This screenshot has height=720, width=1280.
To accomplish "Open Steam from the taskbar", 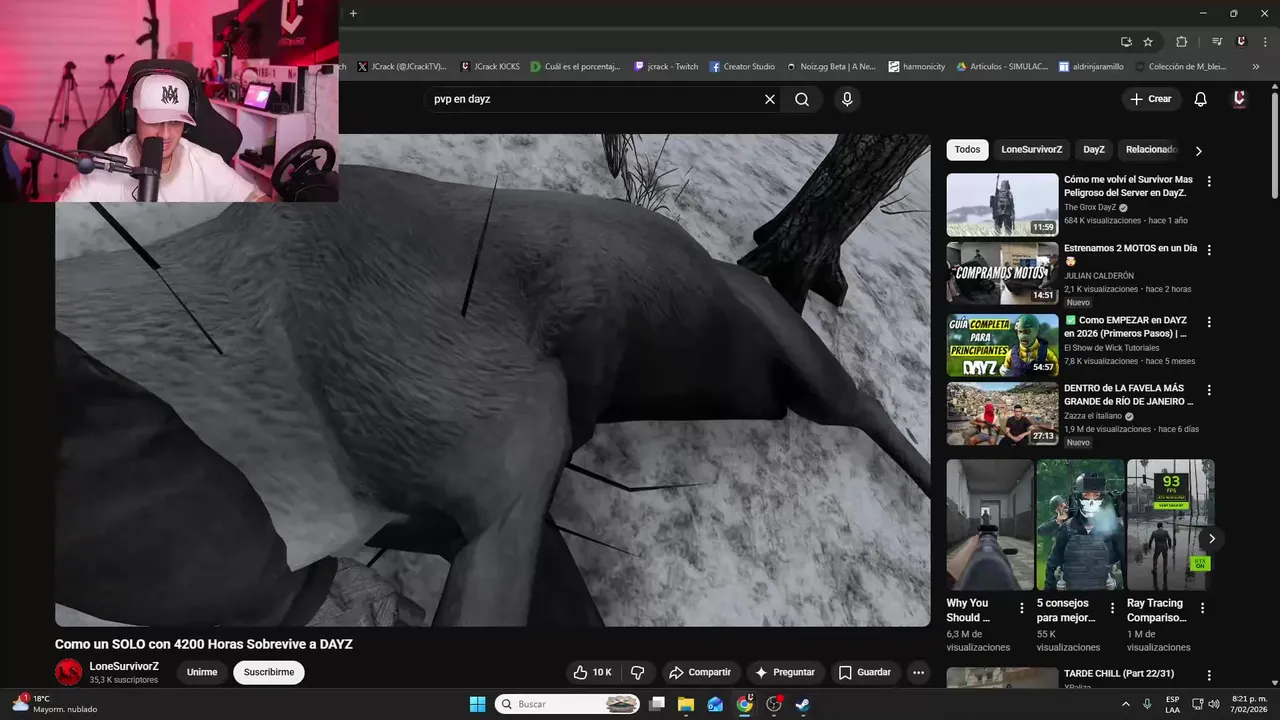I will pos(802,704).
